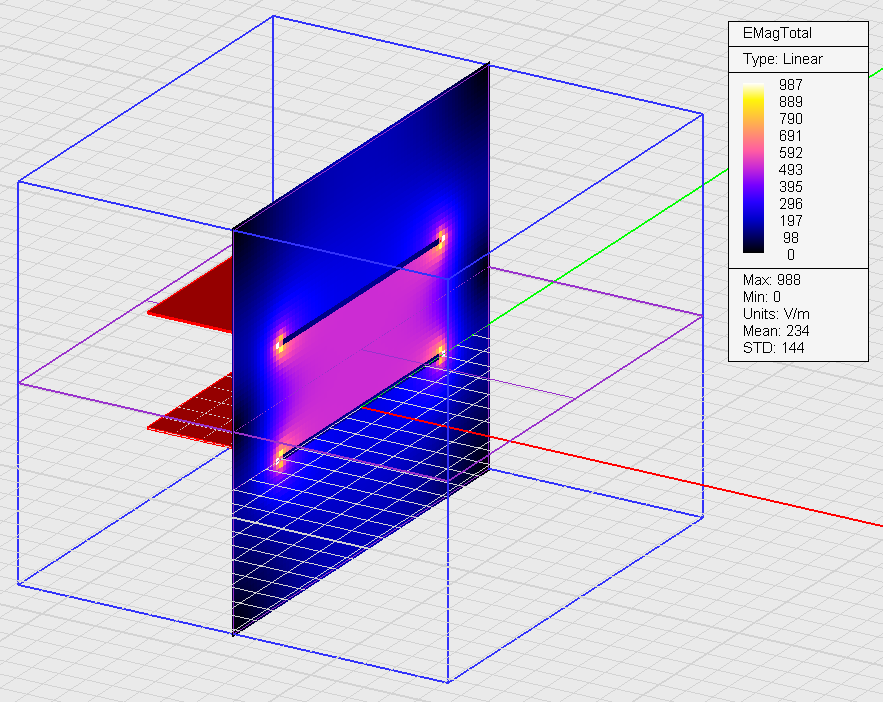
Task: Select the 'Type: Linear' legend label
Action: tap(782, 59)
